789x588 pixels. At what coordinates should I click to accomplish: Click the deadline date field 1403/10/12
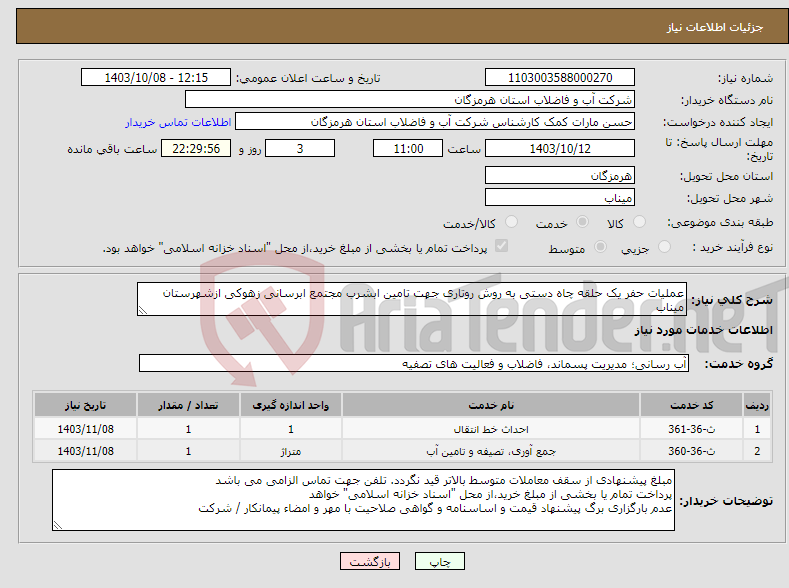560,148
